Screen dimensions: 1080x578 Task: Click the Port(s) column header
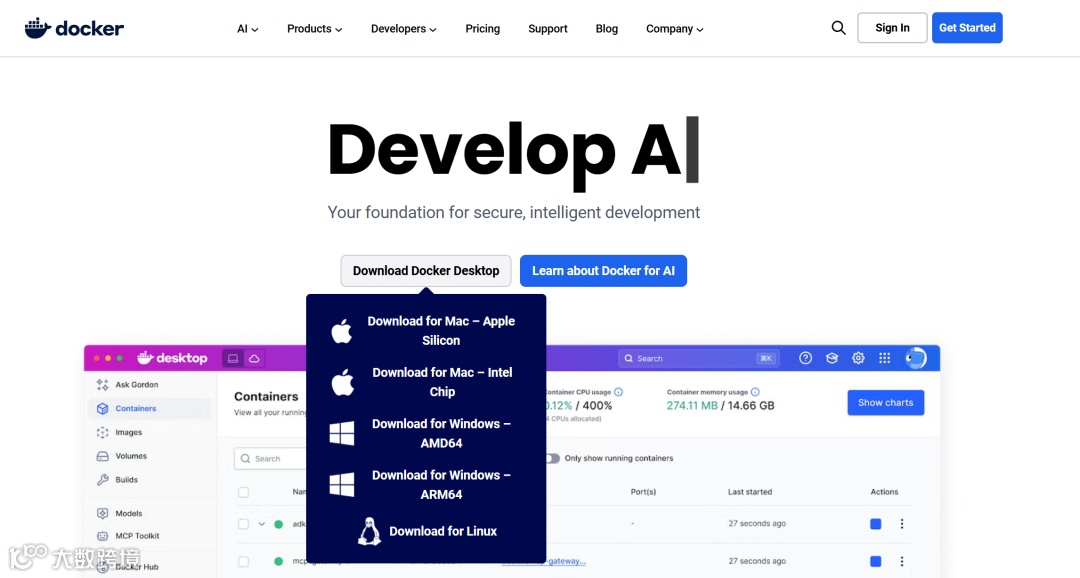point(643,492)
